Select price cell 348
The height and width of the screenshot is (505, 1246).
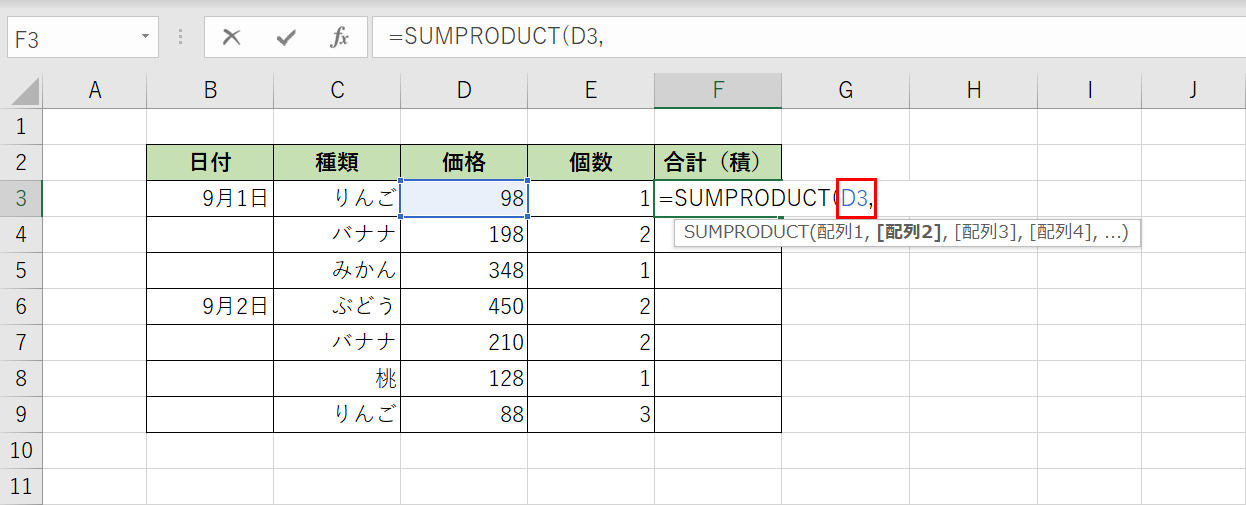click(x=464, y=270)
